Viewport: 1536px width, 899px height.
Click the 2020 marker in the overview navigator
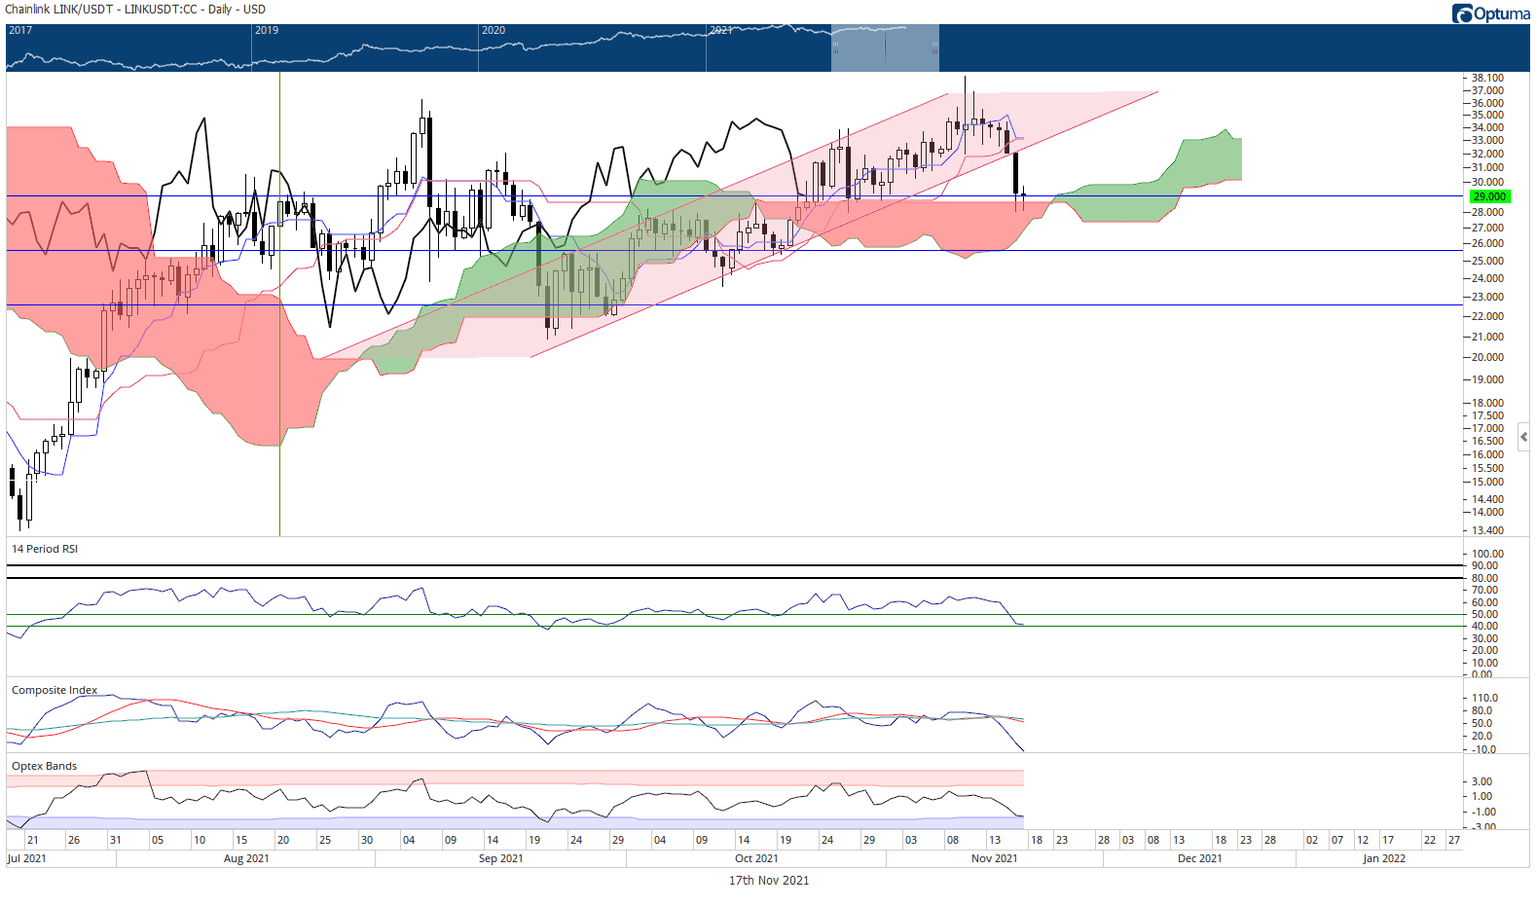493,30
